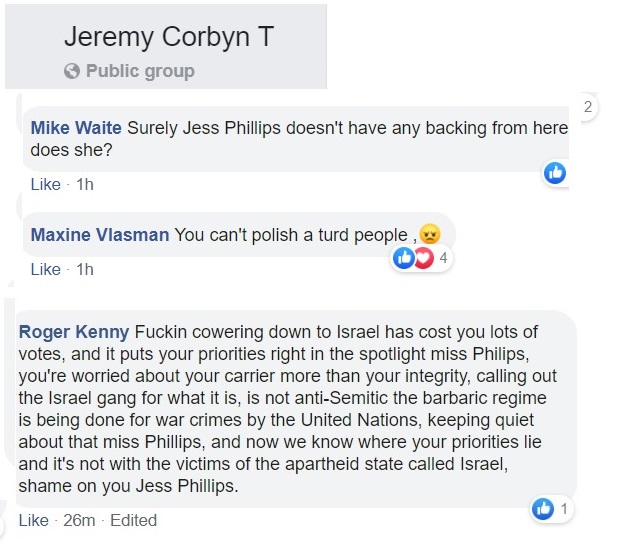Like Maxine Vlasman's comment
Image resolution: width=625 pixels, height=547 pixels.
click(46, 269)
